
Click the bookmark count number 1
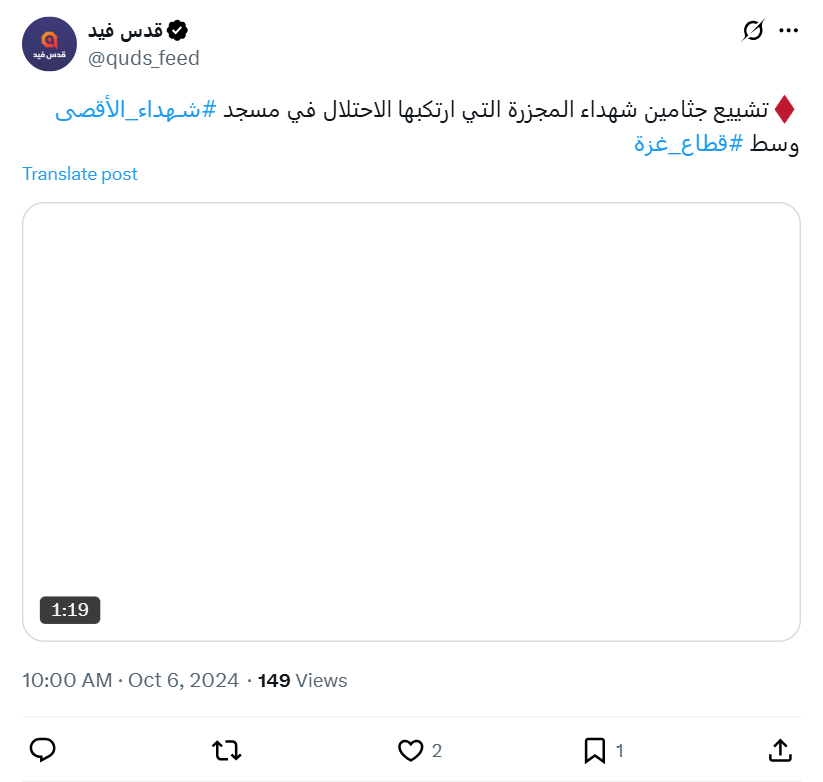pos(620,750)
